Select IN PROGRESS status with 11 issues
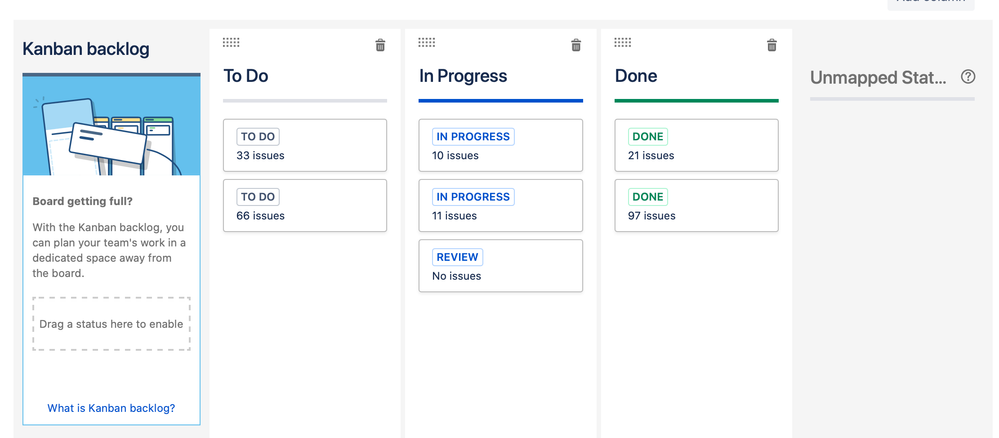Image resolution: width=999 pixels, height=438 pixels. click(501, 205)
